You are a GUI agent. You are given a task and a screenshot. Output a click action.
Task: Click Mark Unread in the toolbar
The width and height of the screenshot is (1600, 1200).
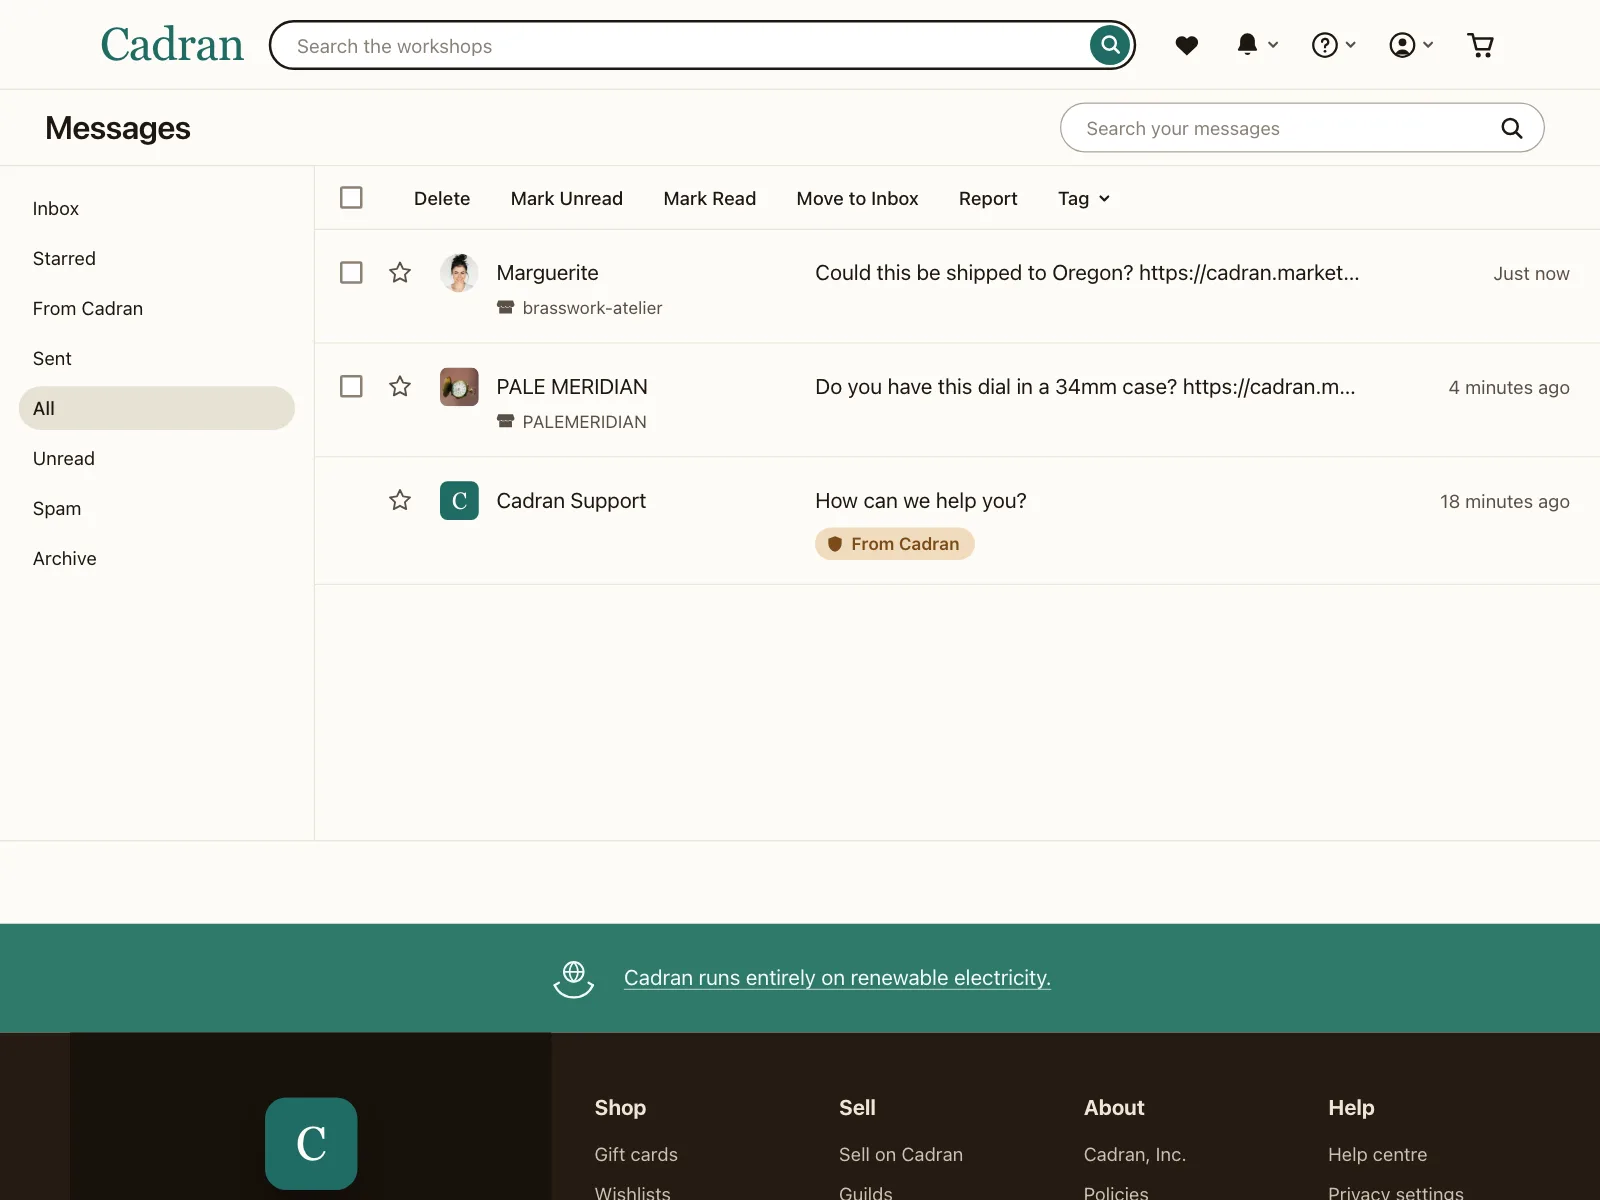[567, 199]
